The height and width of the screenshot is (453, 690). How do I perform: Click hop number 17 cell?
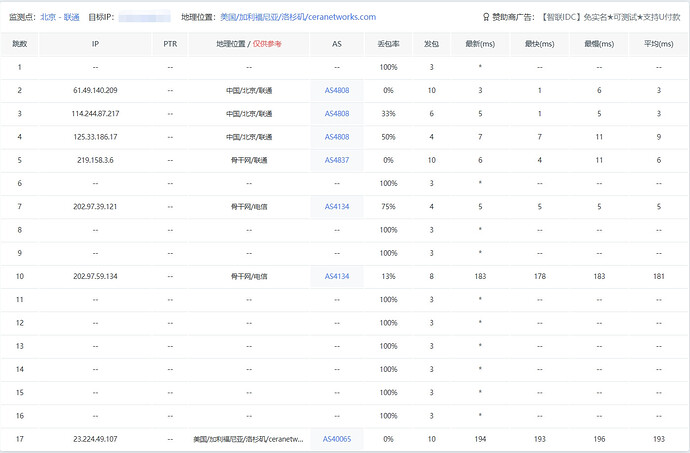coord(20,439)
